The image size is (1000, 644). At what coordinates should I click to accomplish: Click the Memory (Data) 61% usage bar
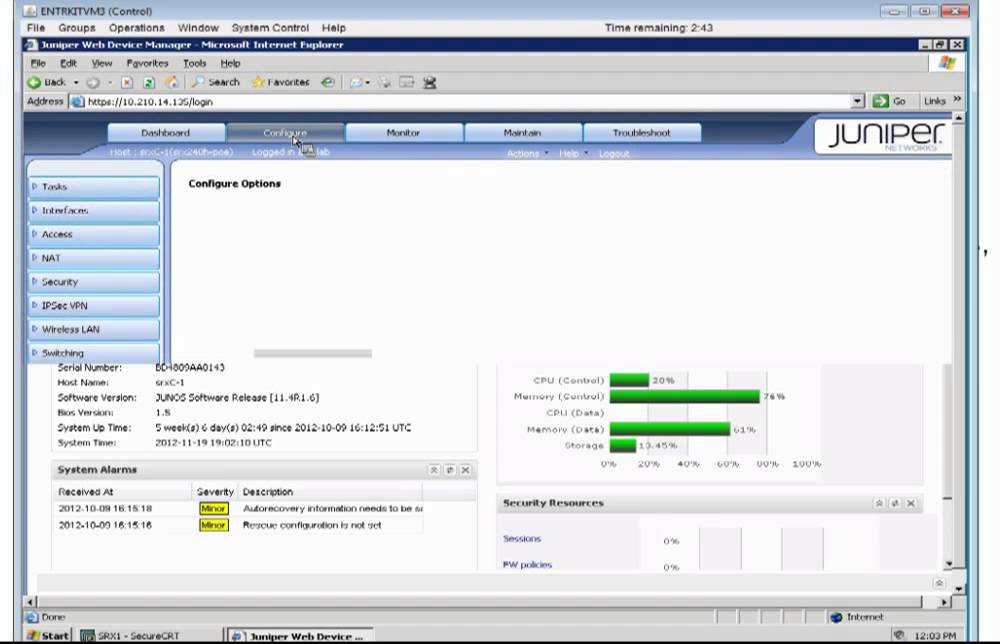pos(670,429)
